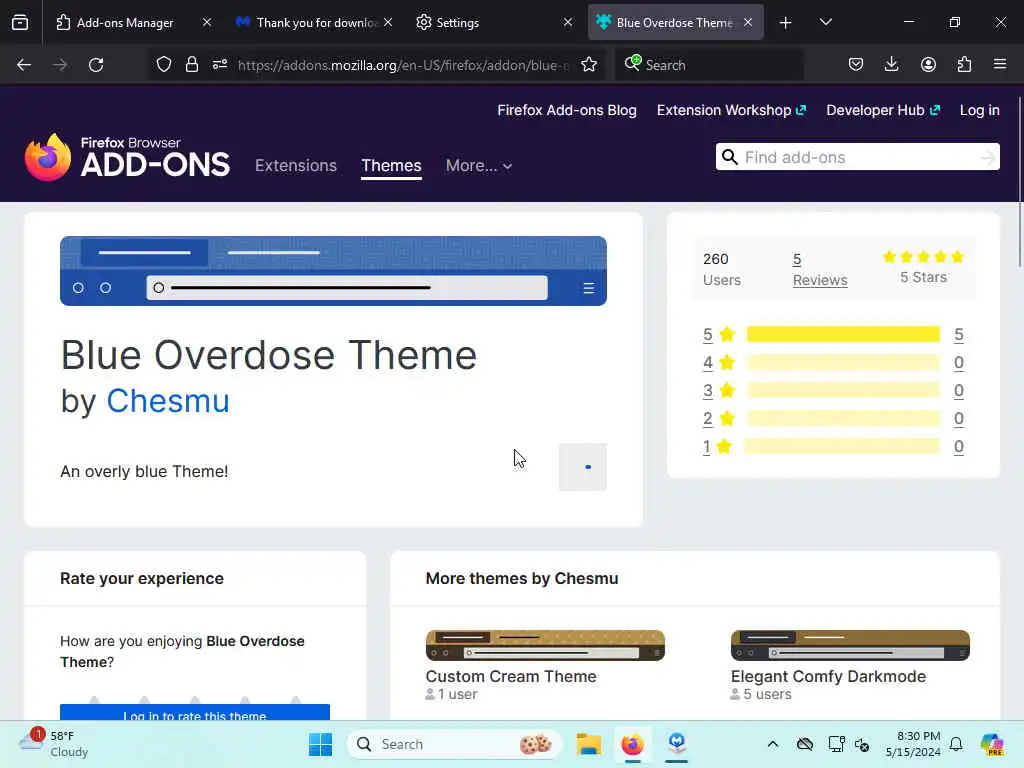Go back to previous page
1024x768 pixels.
24,65
